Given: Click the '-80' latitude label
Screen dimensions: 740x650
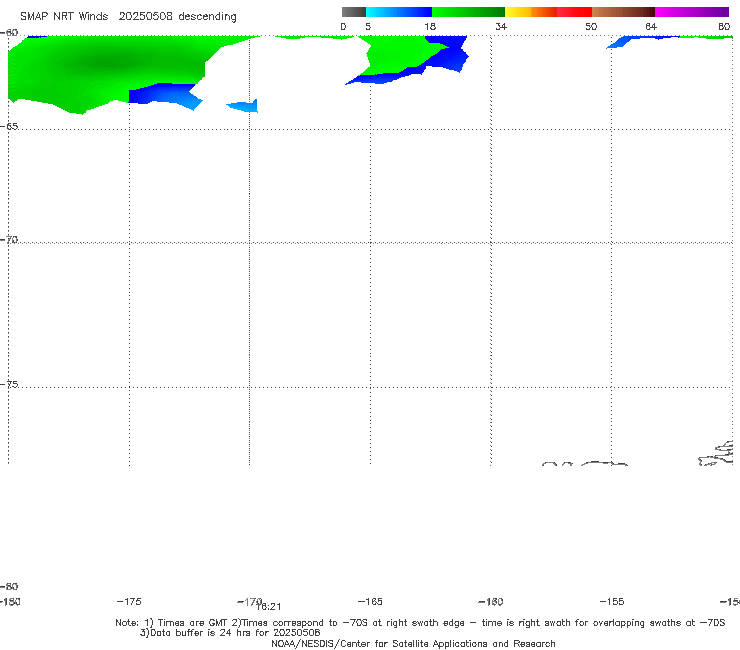Looking at the screenshot, I should 9,586.
